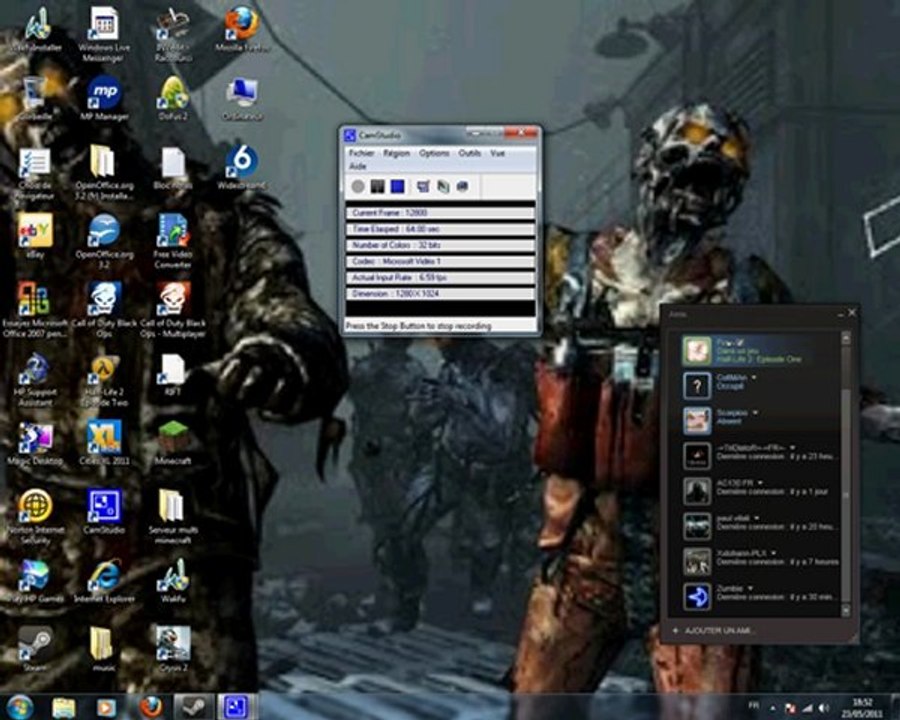The width and height of the screenshot is (900, 720).
Task: Open the OpenOffice.org 3.2 shortcut
Action: click(x=104, y=241)
